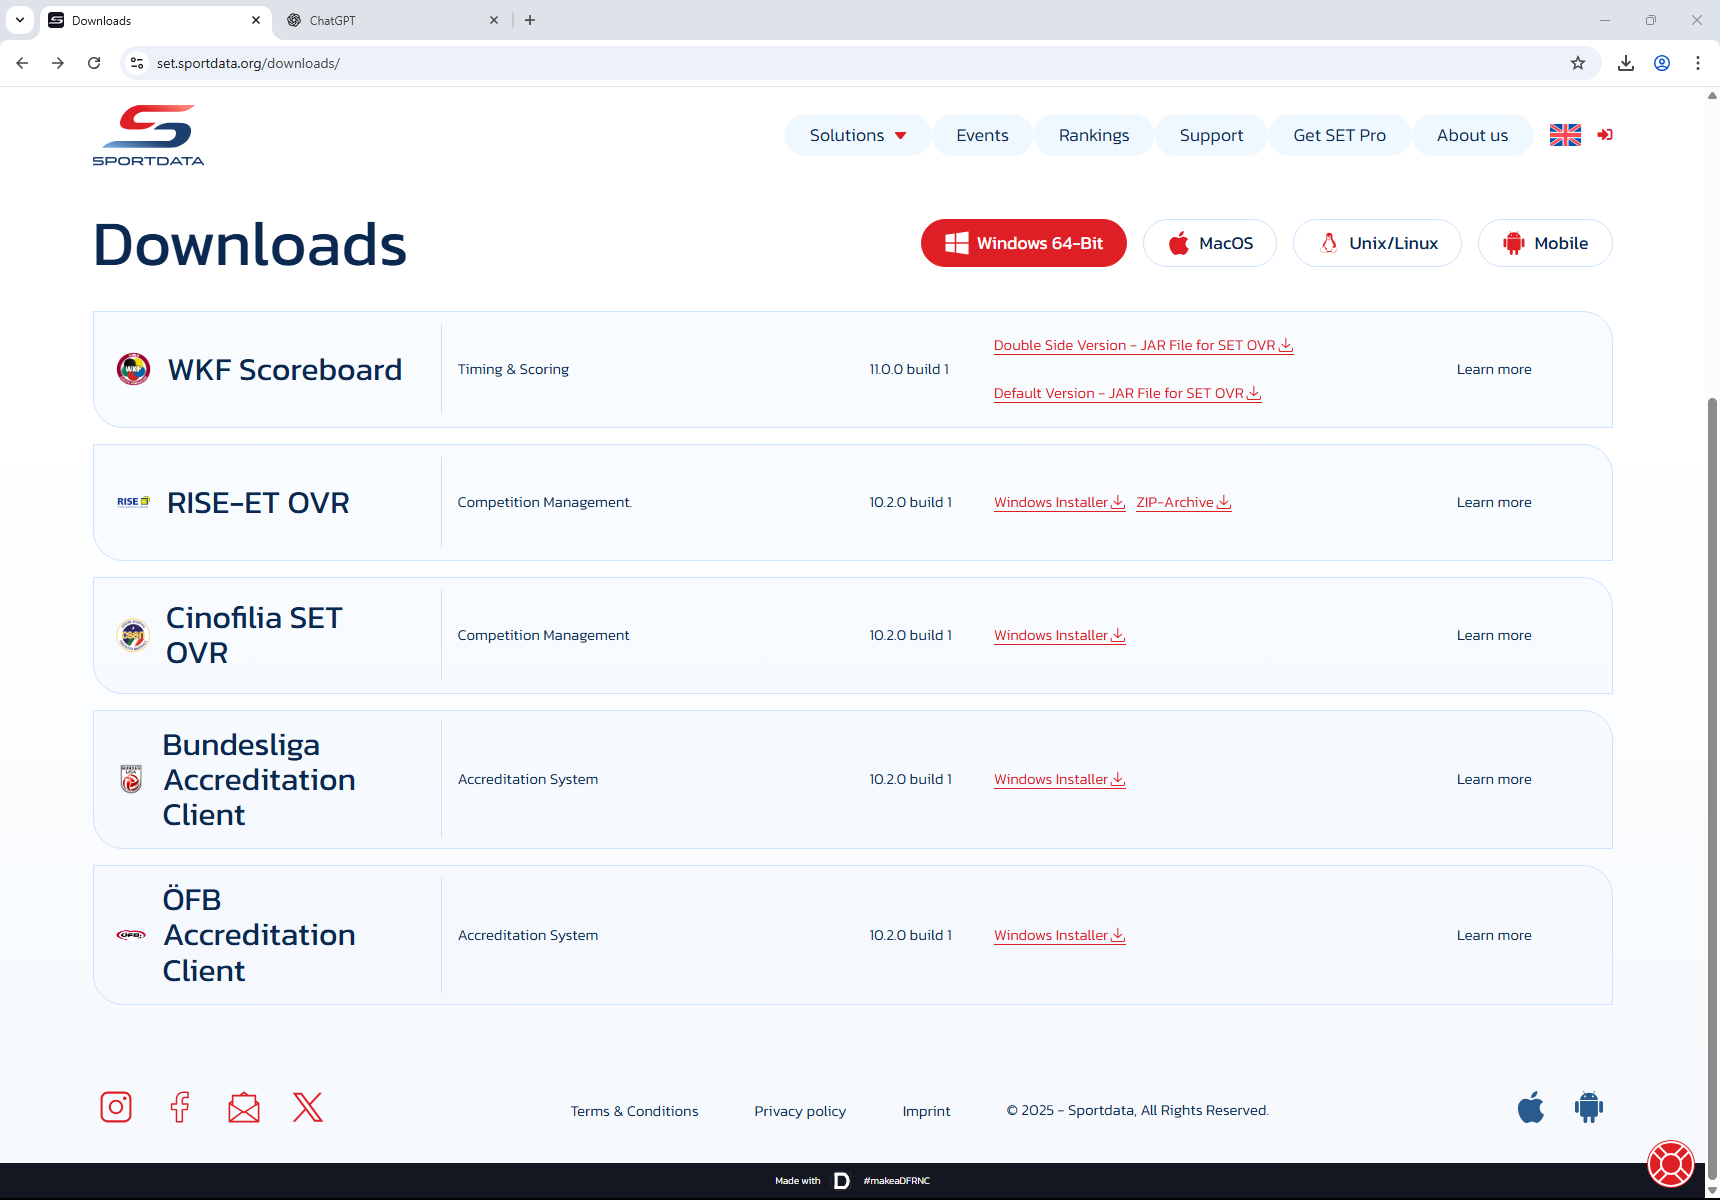Open Sportdata Instagram page icon
The height and width of the screenshot is (1200, 1720).
(116, 1107)
